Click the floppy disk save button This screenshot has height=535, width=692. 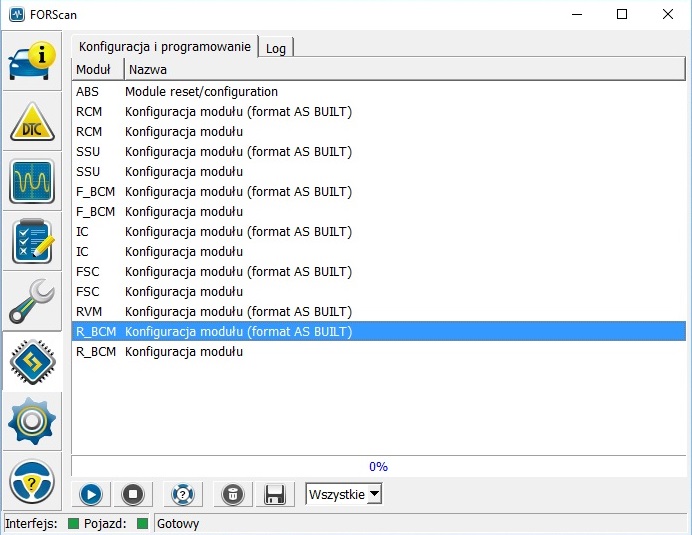275,494
